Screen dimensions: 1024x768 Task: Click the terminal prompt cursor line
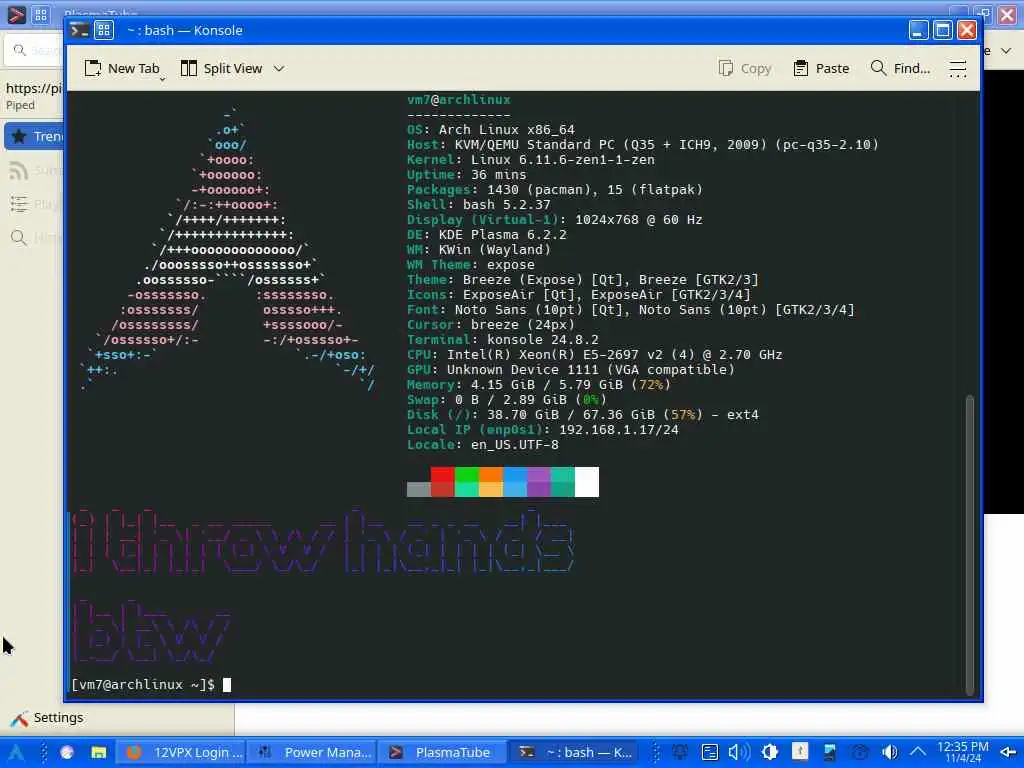coord(151,684)
